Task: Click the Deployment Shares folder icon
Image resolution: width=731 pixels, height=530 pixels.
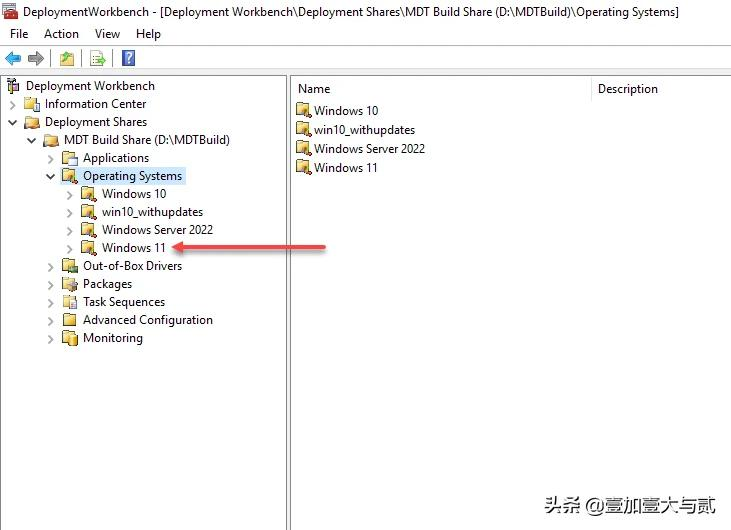Action: click(32, 122)
